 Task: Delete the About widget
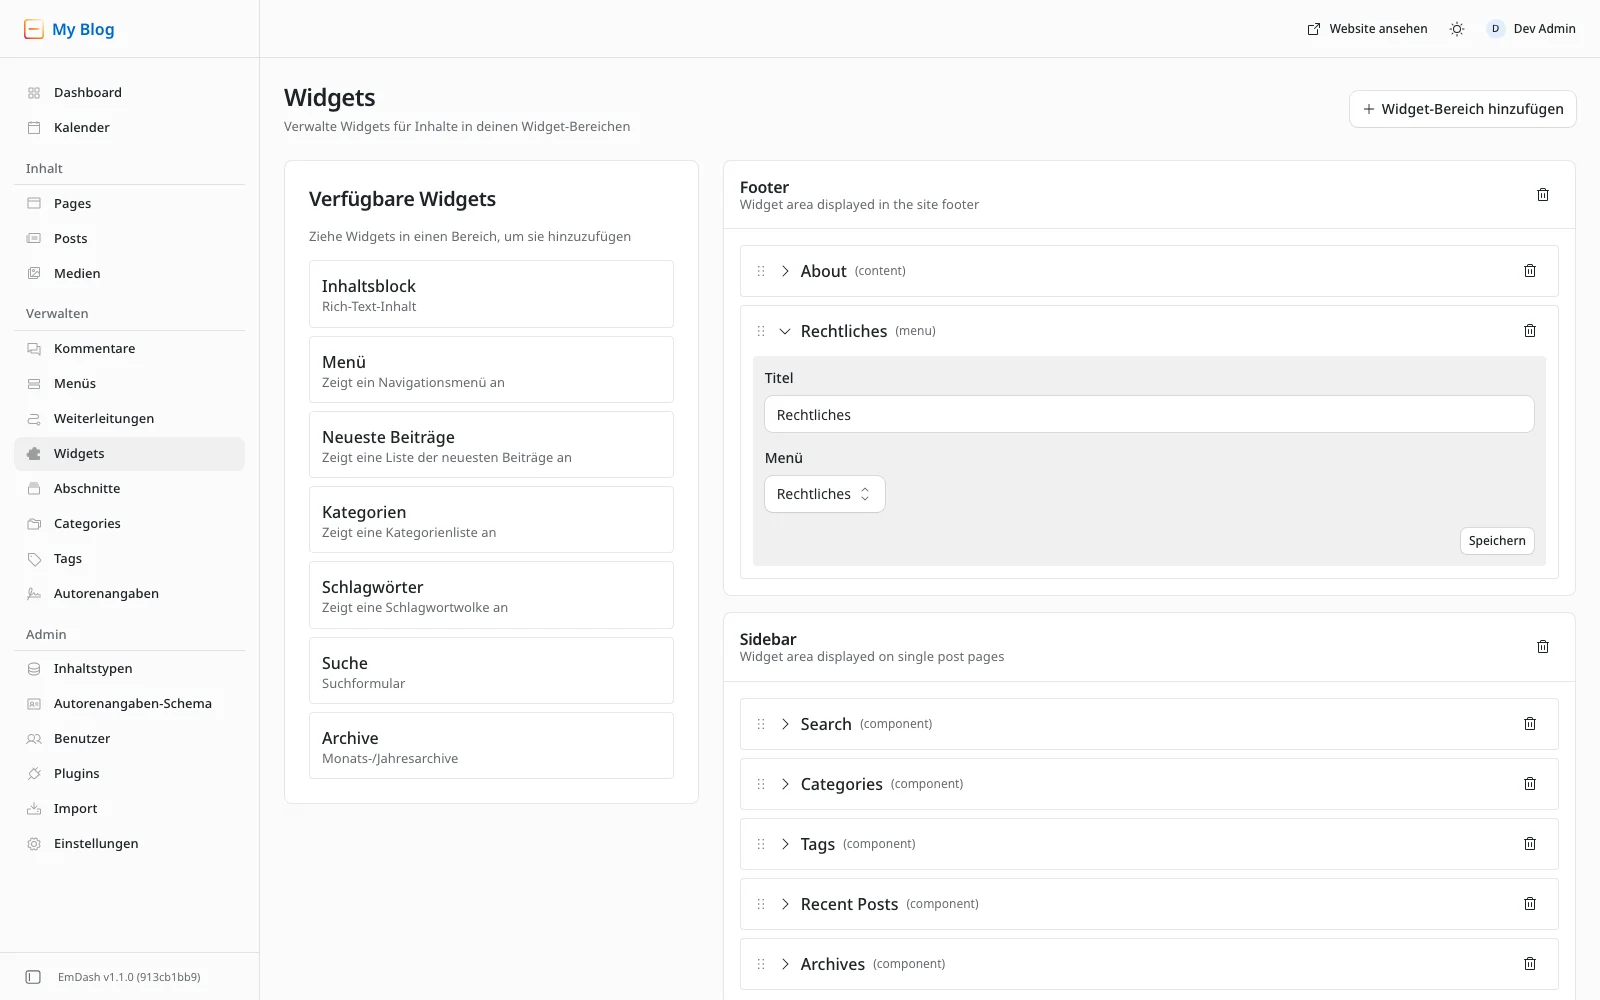pos(1530,271)
